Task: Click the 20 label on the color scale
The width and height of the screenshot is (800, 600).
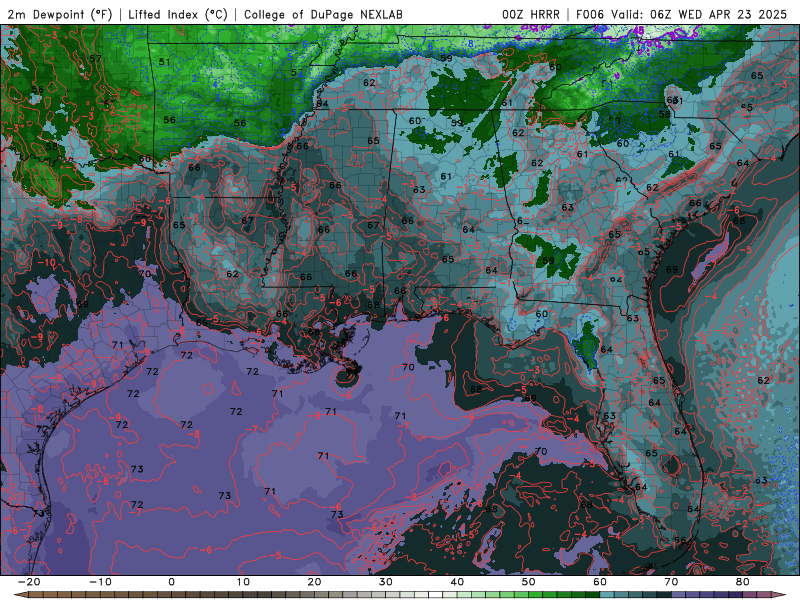Action: click(314, 582)
